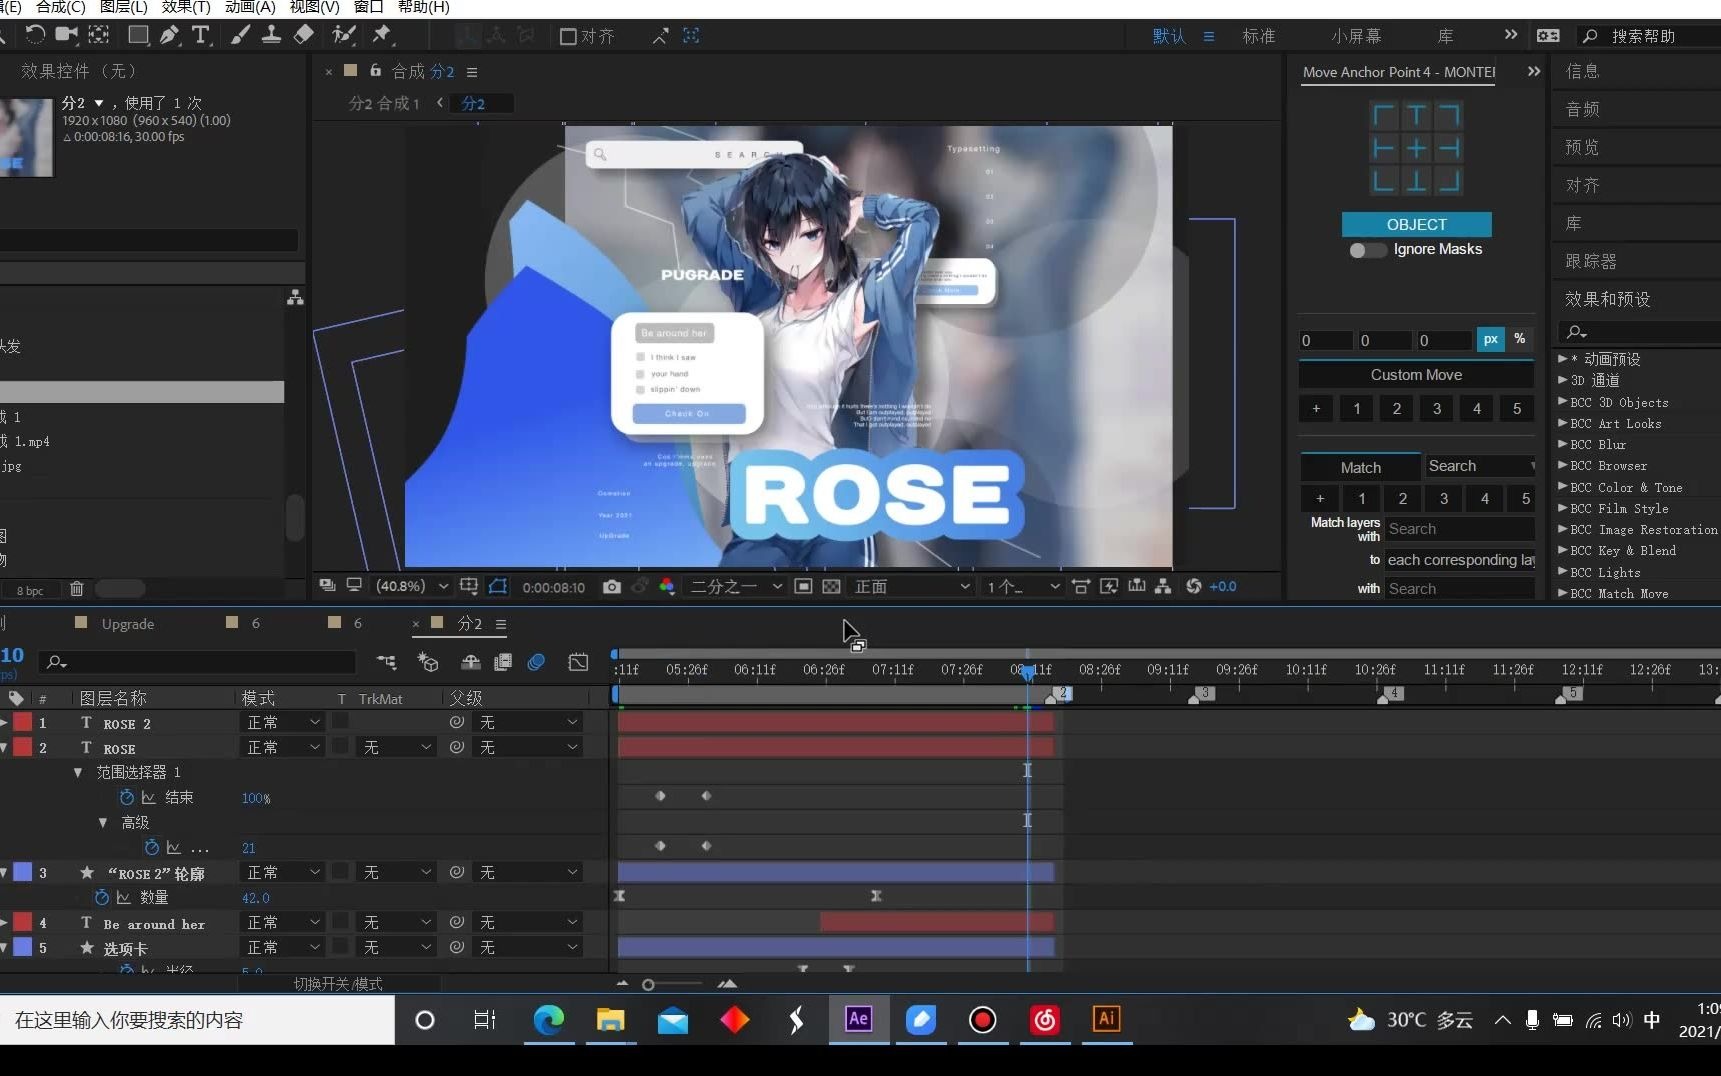The height and width of the screenshot is (1076, 1721).
Task: Select the Puppet Pin tool
Action: tap(381, 35)
